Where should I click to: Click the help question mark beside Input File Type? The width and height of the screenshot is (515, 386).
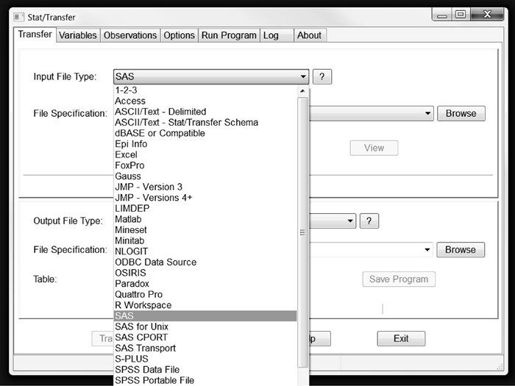(322, 77)
